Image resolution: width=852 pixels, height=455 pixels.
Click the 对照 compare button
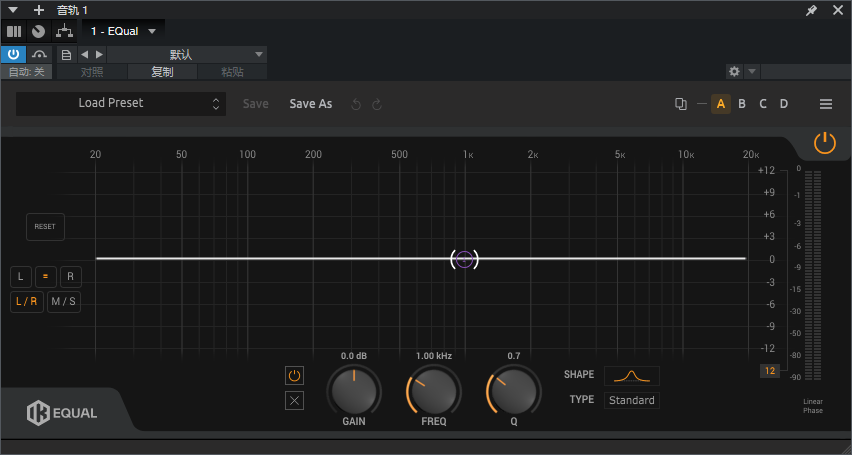click(x=92, y=72)
